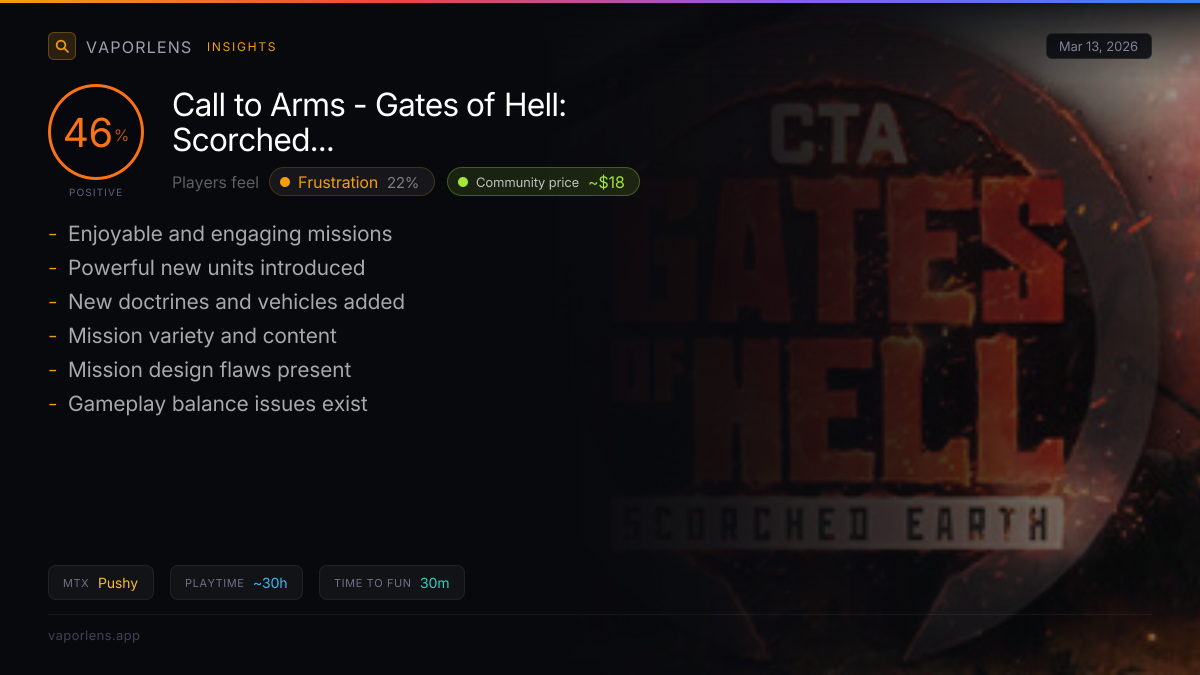Screen dimensions: 1200x675
Task: Select 'Gameplay balance issues exist' bullet
Action: tap(217, 404)
